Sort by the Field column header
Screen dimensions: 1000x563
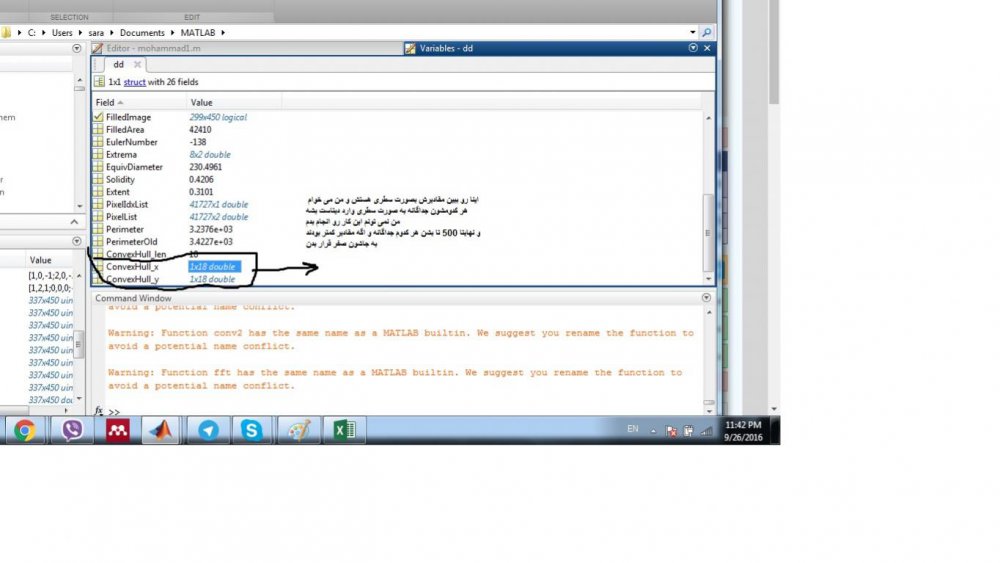click(109, 102)
